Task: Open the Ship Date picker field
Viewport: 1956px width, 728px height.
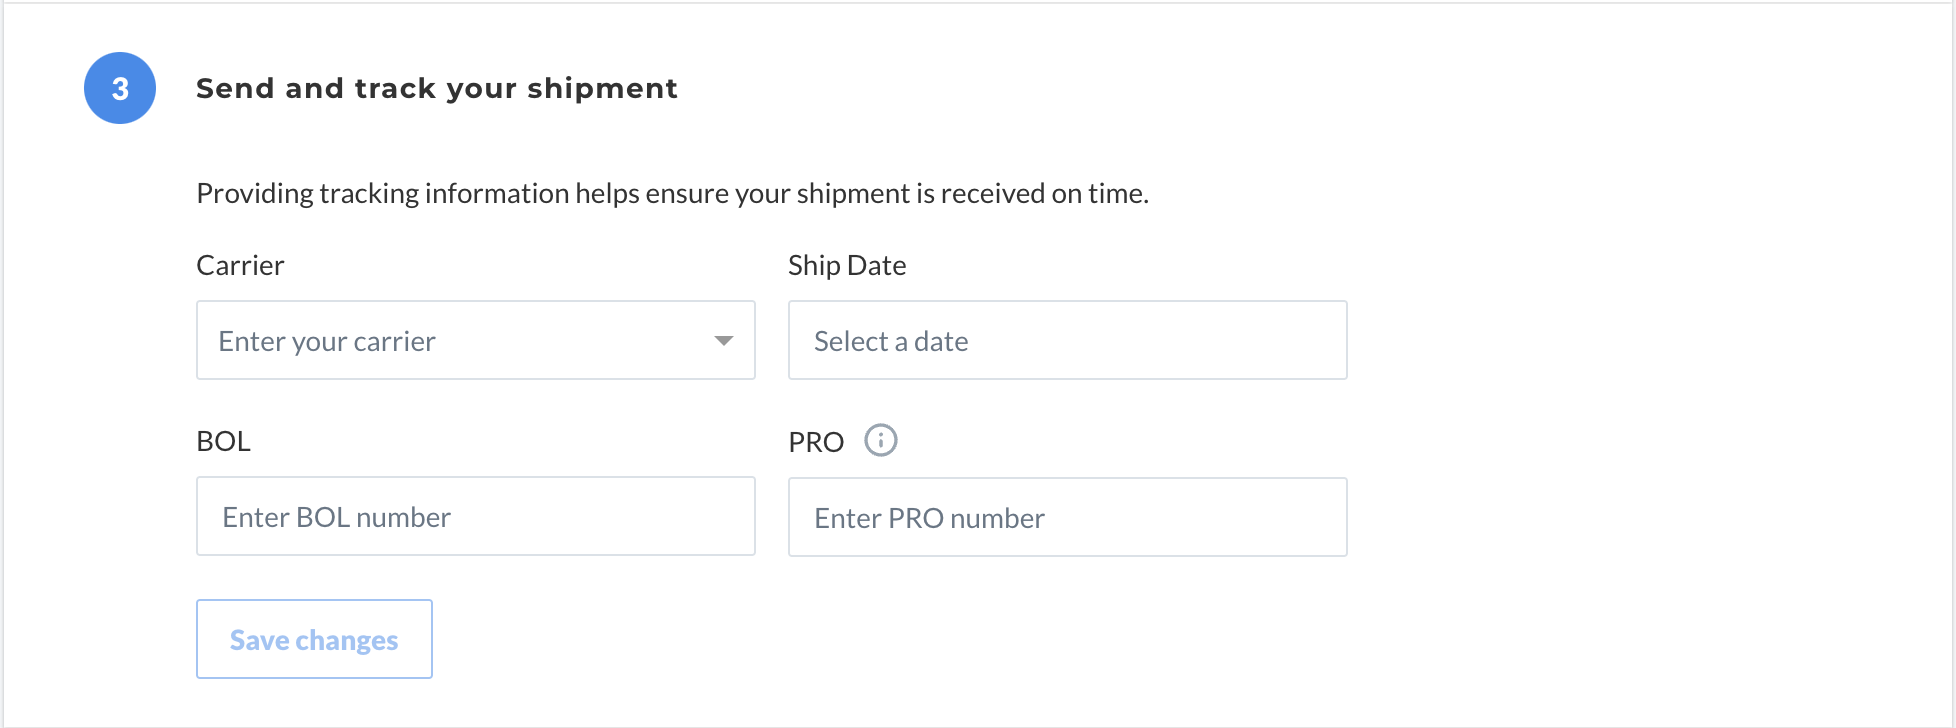Action: tap(1068, 340)
